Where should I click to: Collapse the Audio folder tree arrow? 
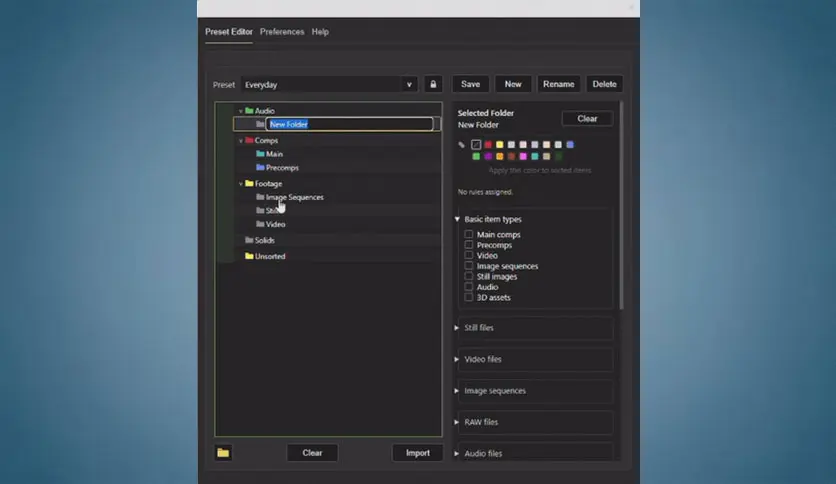241,111
